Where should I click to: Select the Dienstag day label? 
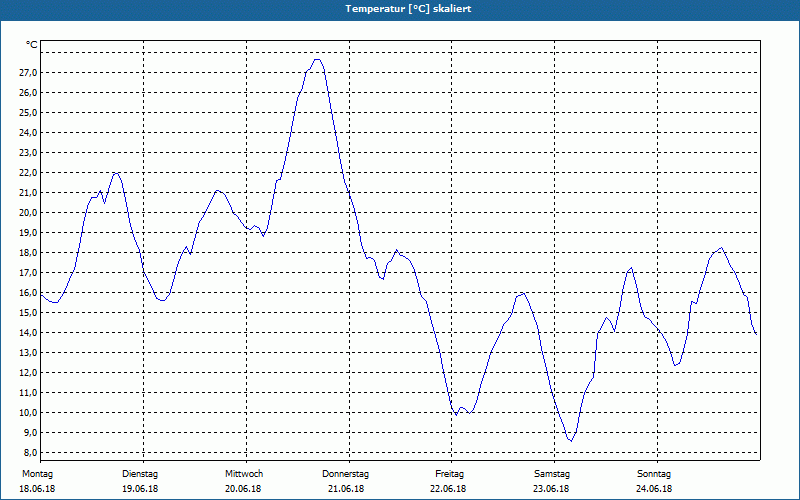coord(140,474)
